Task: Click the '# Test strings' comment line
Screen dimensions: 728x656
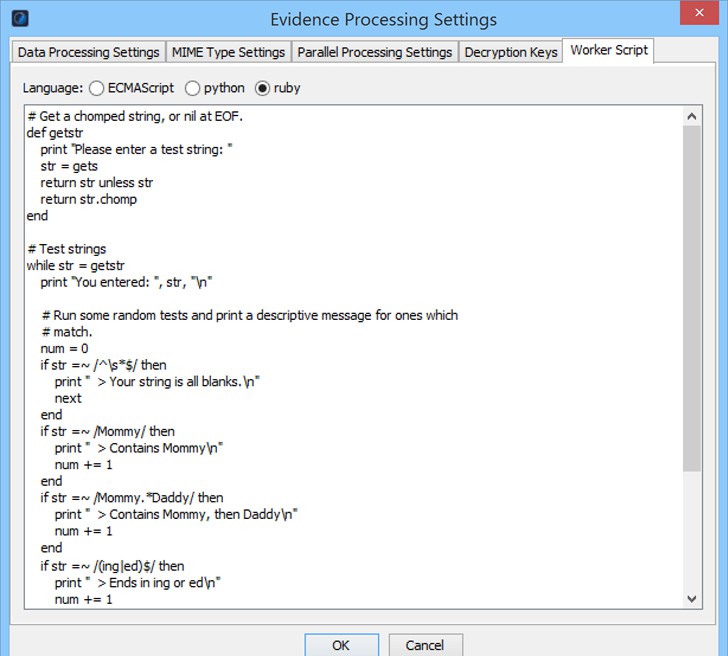Action: tap(67, 249)
